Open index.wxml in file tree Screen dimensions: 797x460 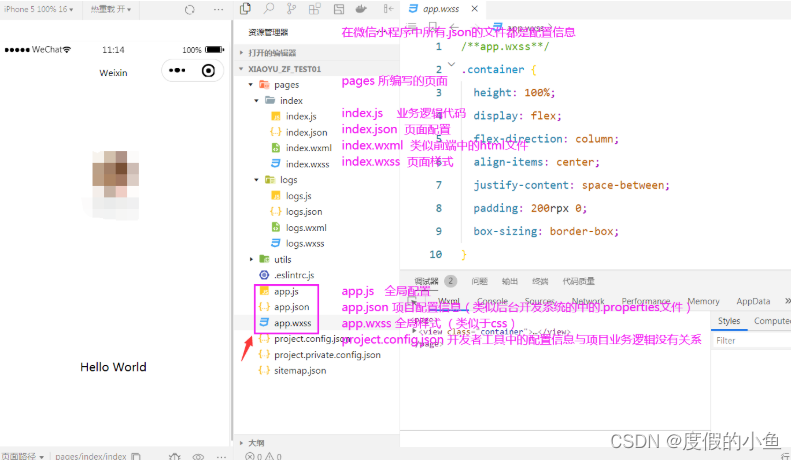tap(309, 148)
